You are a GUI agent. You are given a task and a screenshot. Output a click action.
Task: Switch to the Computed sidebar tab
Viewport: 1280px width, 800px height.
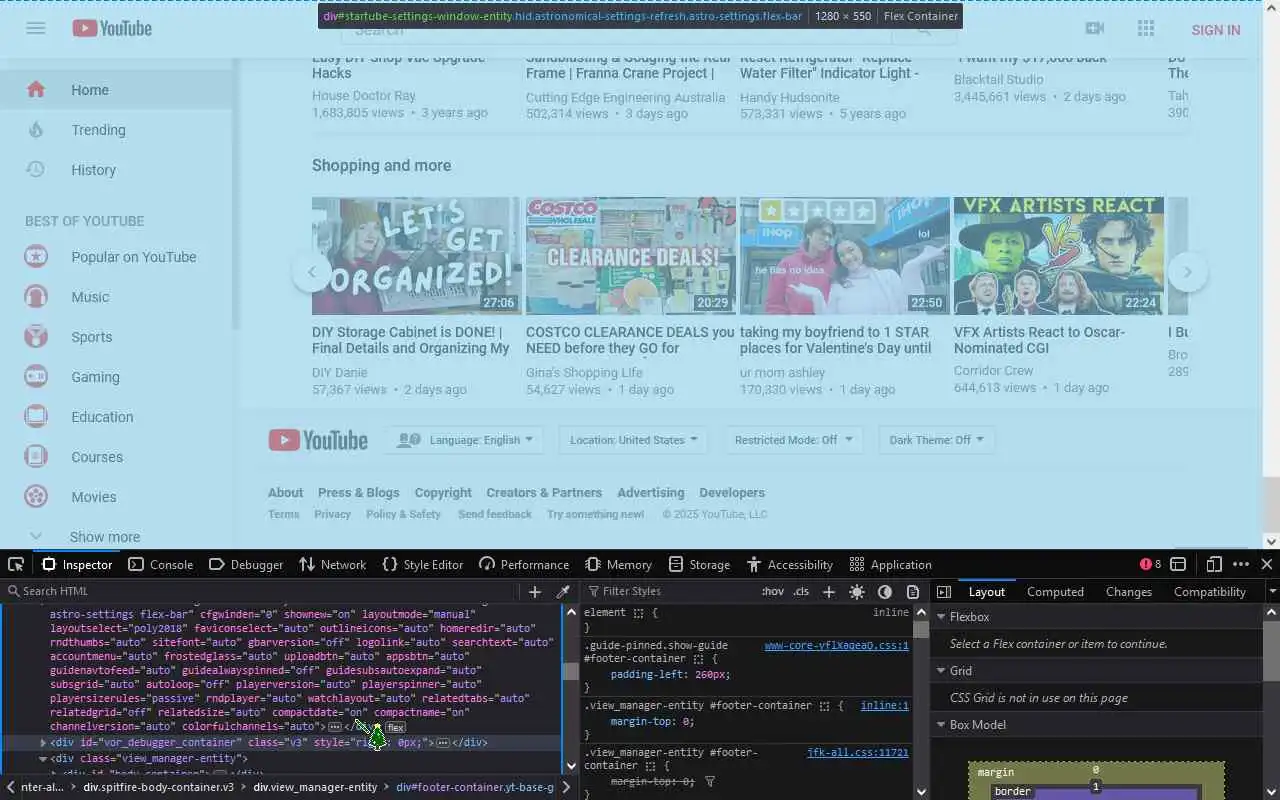pos(1055,592)
